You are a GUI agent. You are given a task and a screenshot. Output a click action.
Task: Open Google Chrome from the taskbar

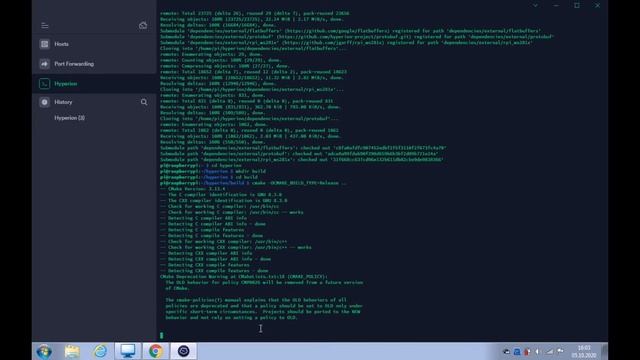pos(156,351)
